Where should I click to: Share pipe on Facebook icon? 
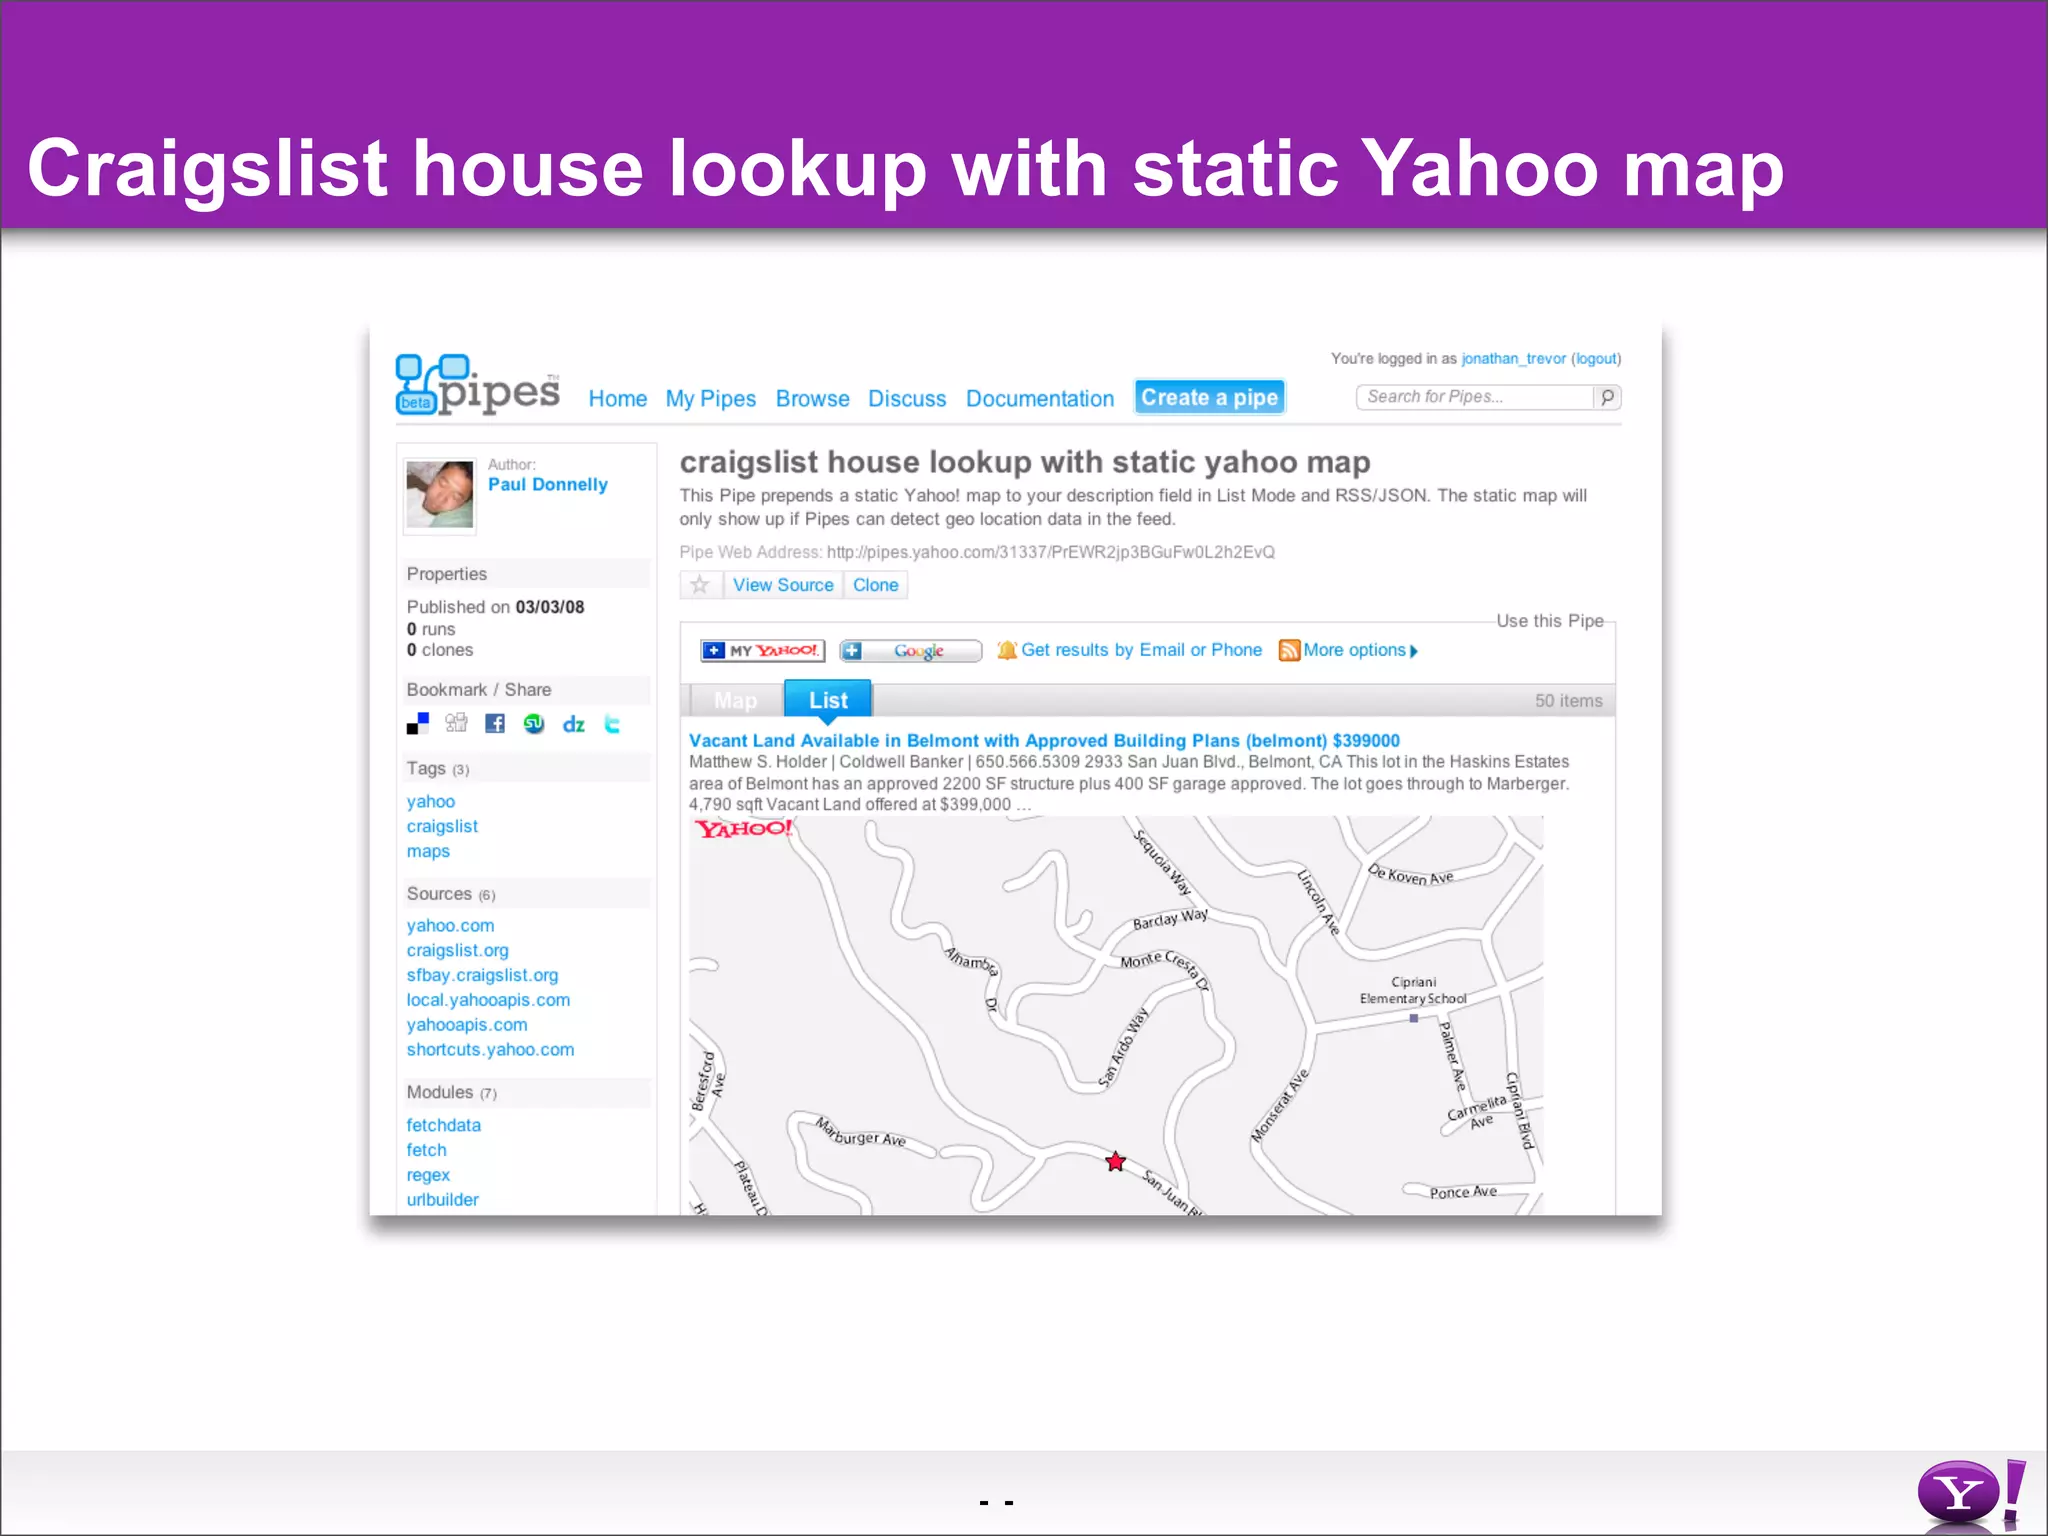point(495,723)
